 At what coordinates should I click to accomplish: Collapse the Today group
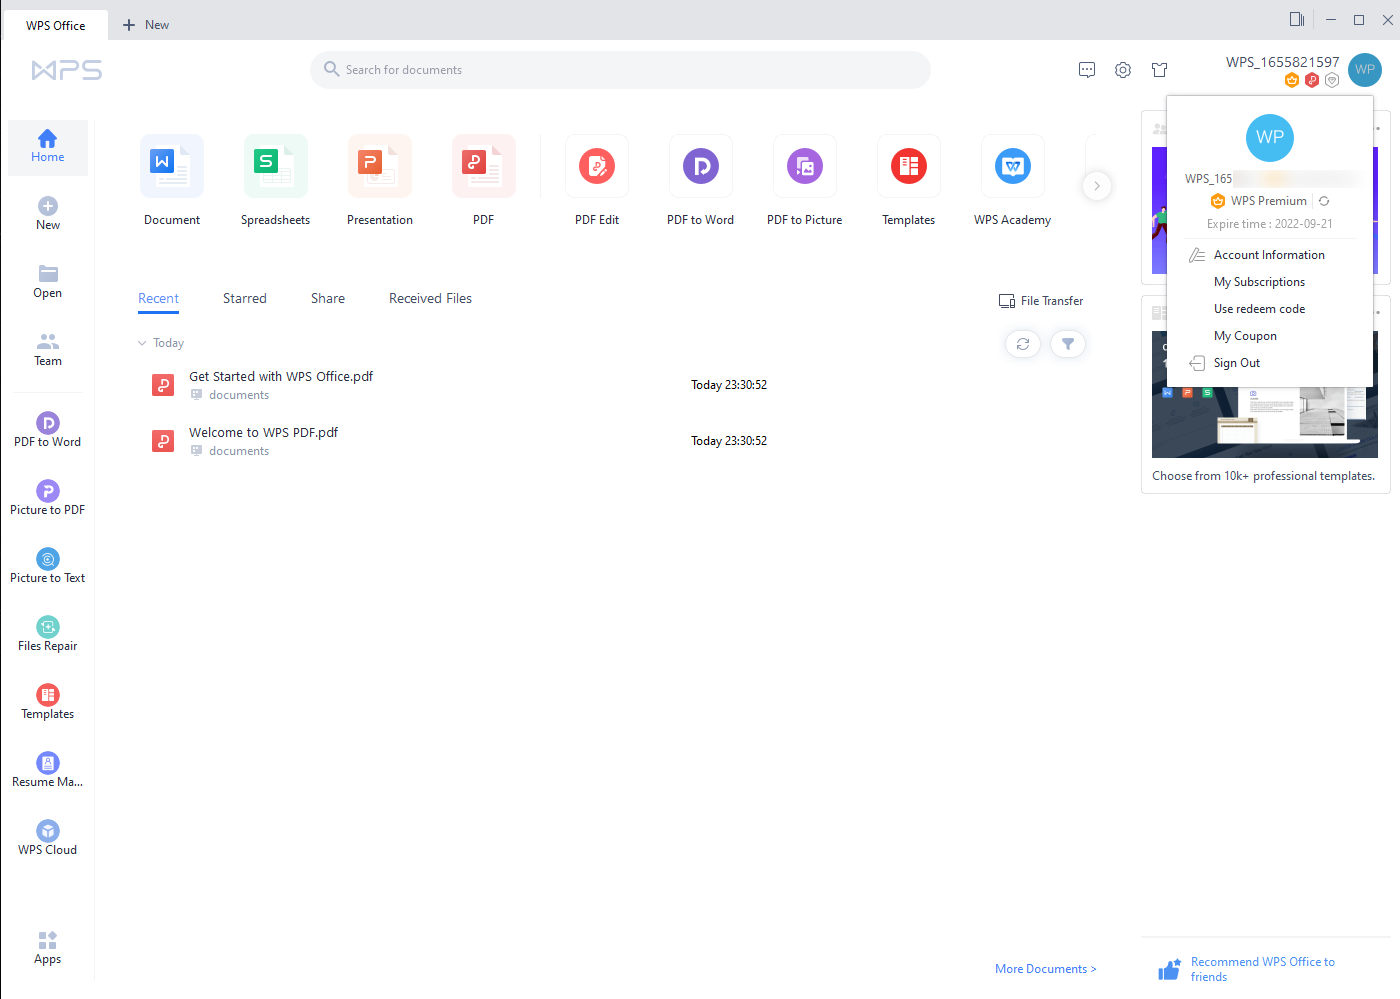142,343
